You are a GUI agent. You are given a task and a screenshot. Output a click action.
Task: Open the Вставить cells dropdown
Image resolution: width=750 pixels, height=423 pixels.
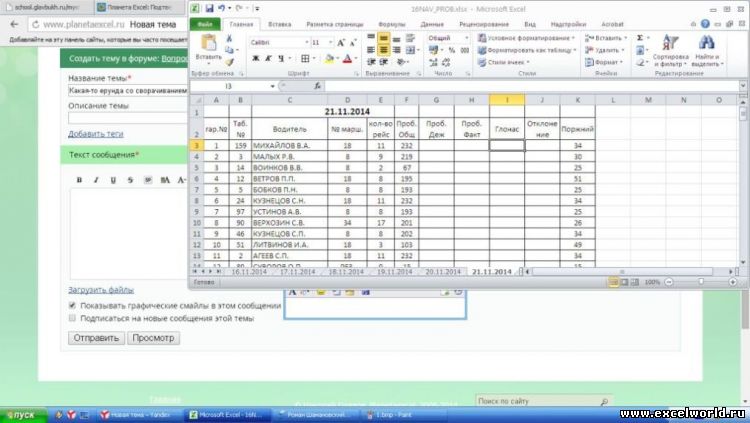tap(605, 38)
